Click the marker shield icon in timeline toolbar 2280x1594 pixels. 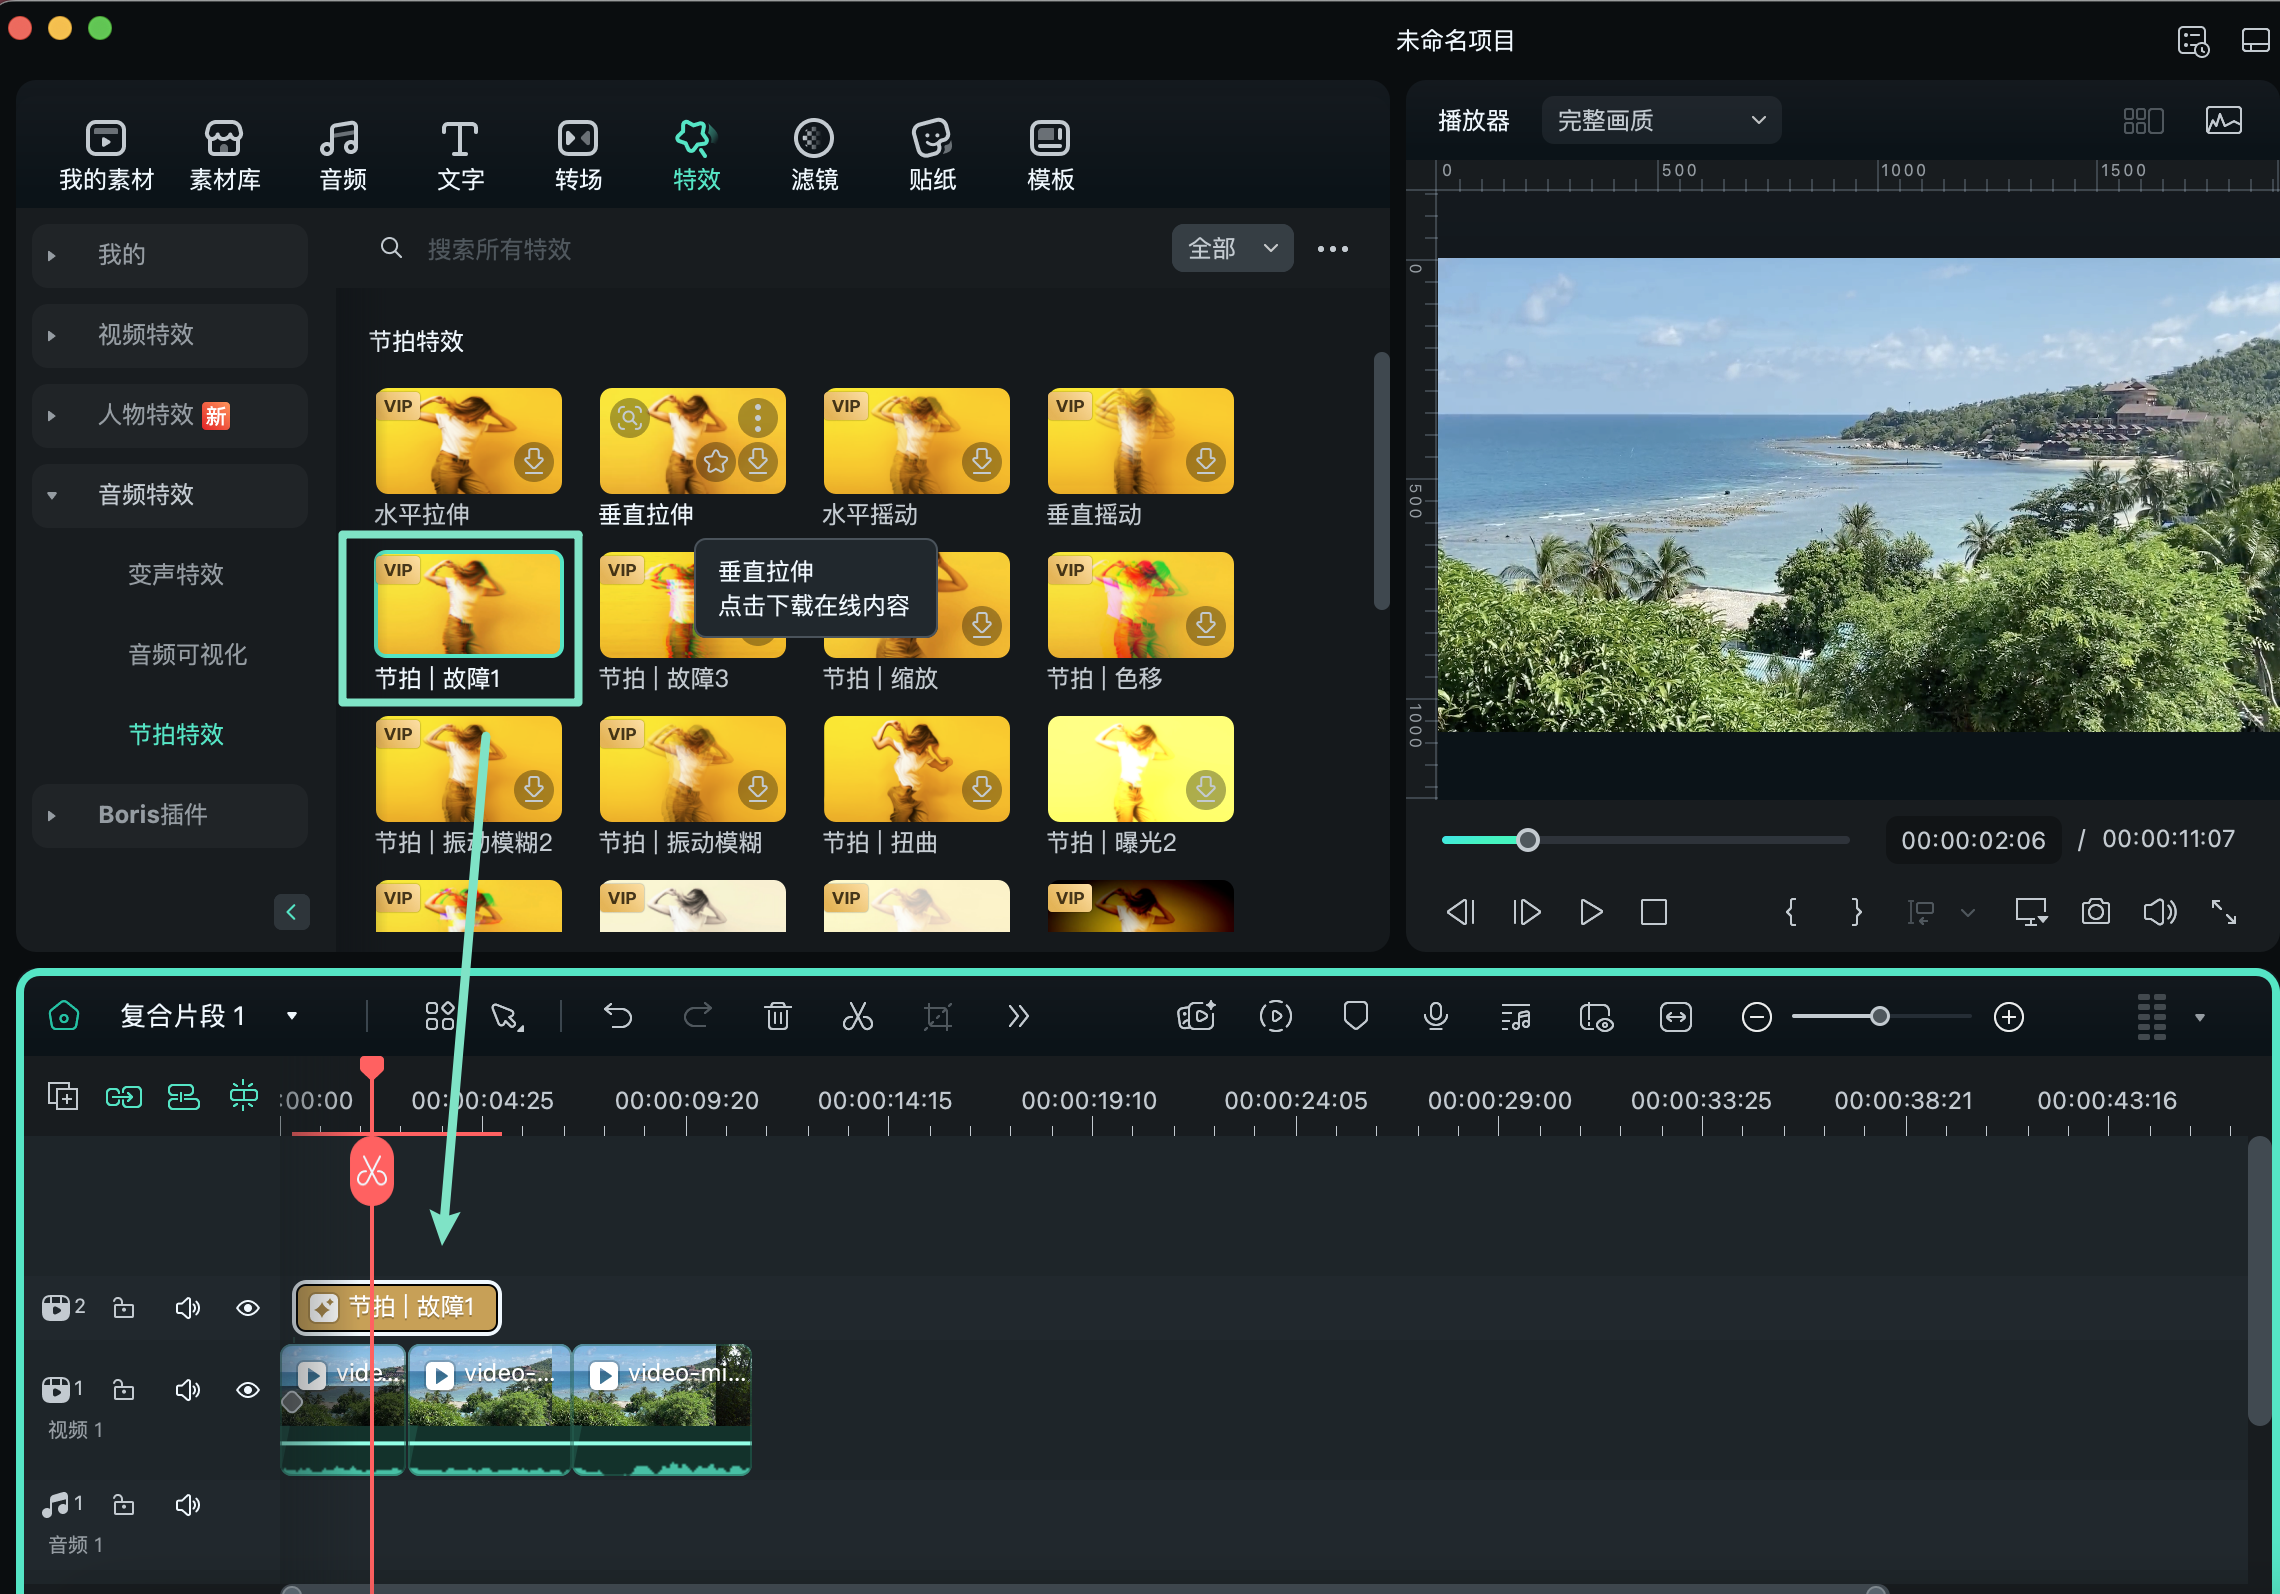tap(1355, 1017)
